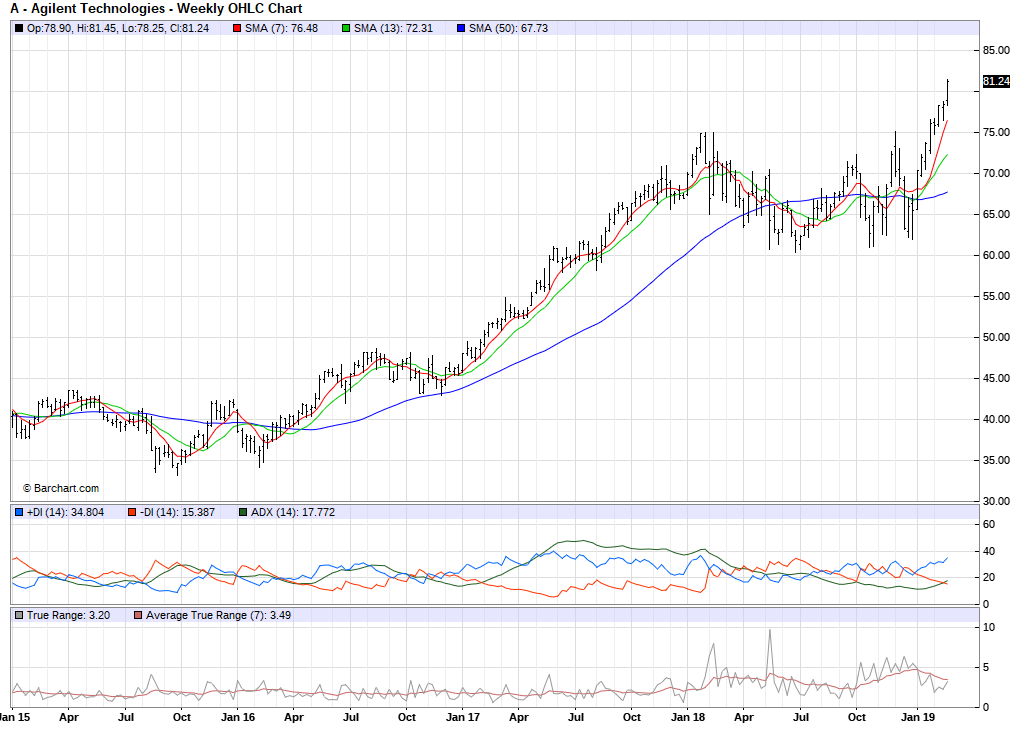Click the blue +DI (14) legend swatch
Image resolution: width=1021 pixels, height=748 pixels.
[x=19, y=512]
